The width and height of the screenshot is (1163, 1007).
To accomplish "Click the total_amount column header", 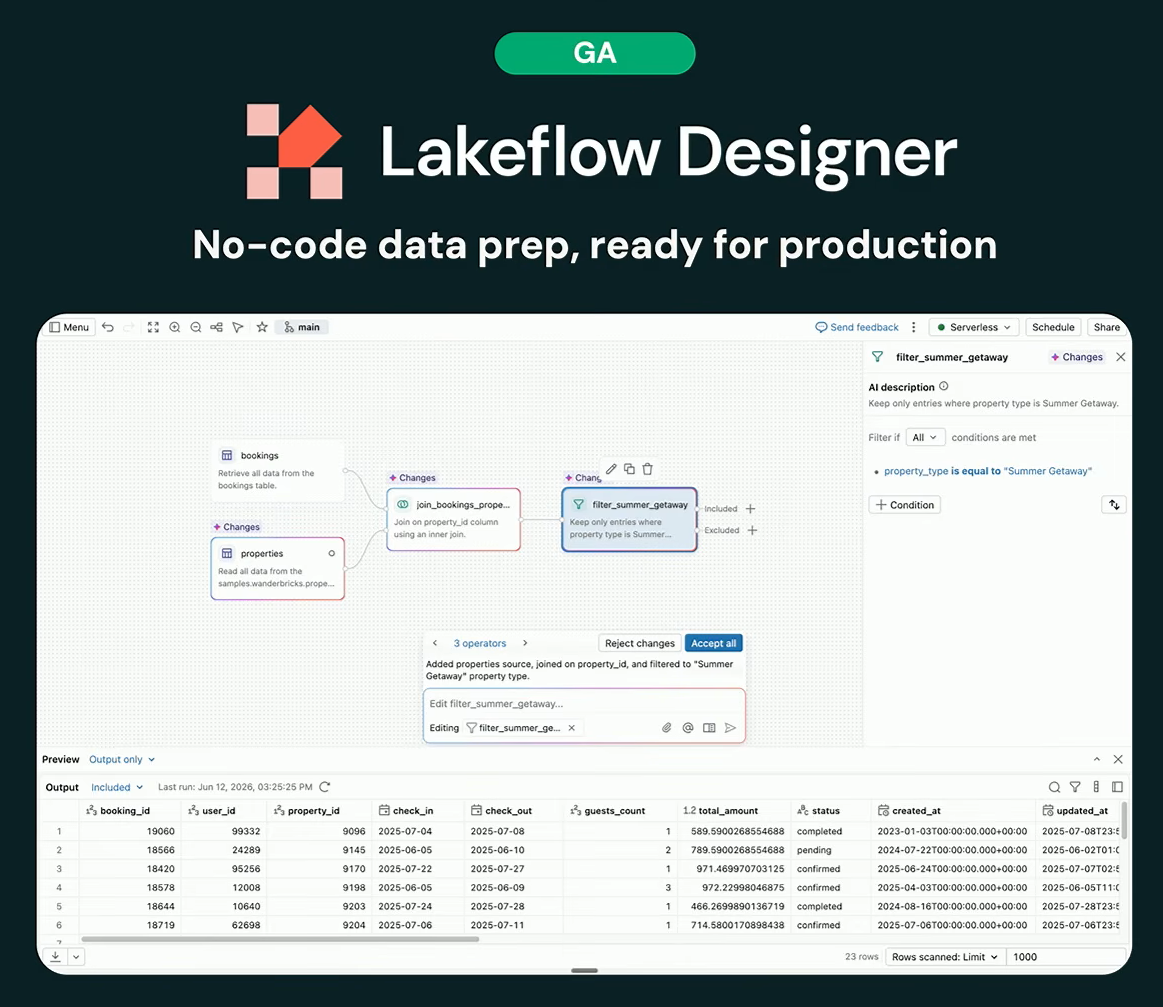I will (733, 810).
